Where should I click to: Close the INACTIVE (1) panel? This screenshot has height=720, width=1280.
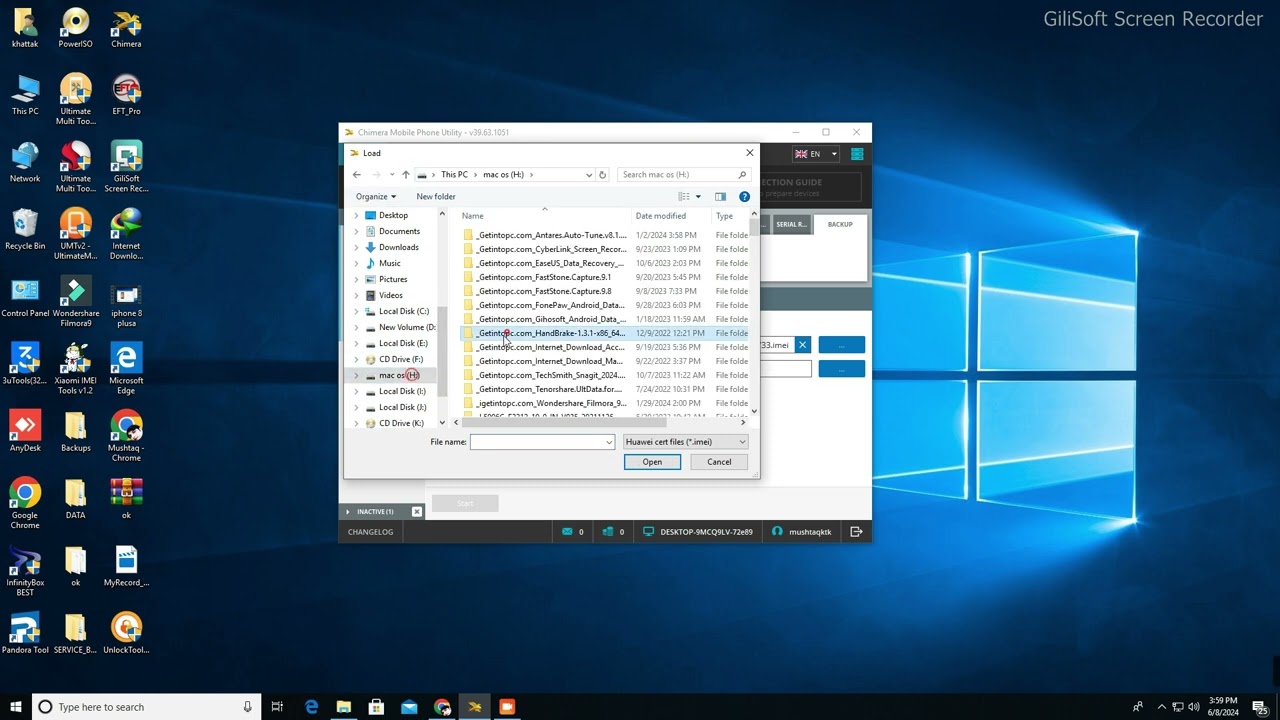tap(417, 512)
